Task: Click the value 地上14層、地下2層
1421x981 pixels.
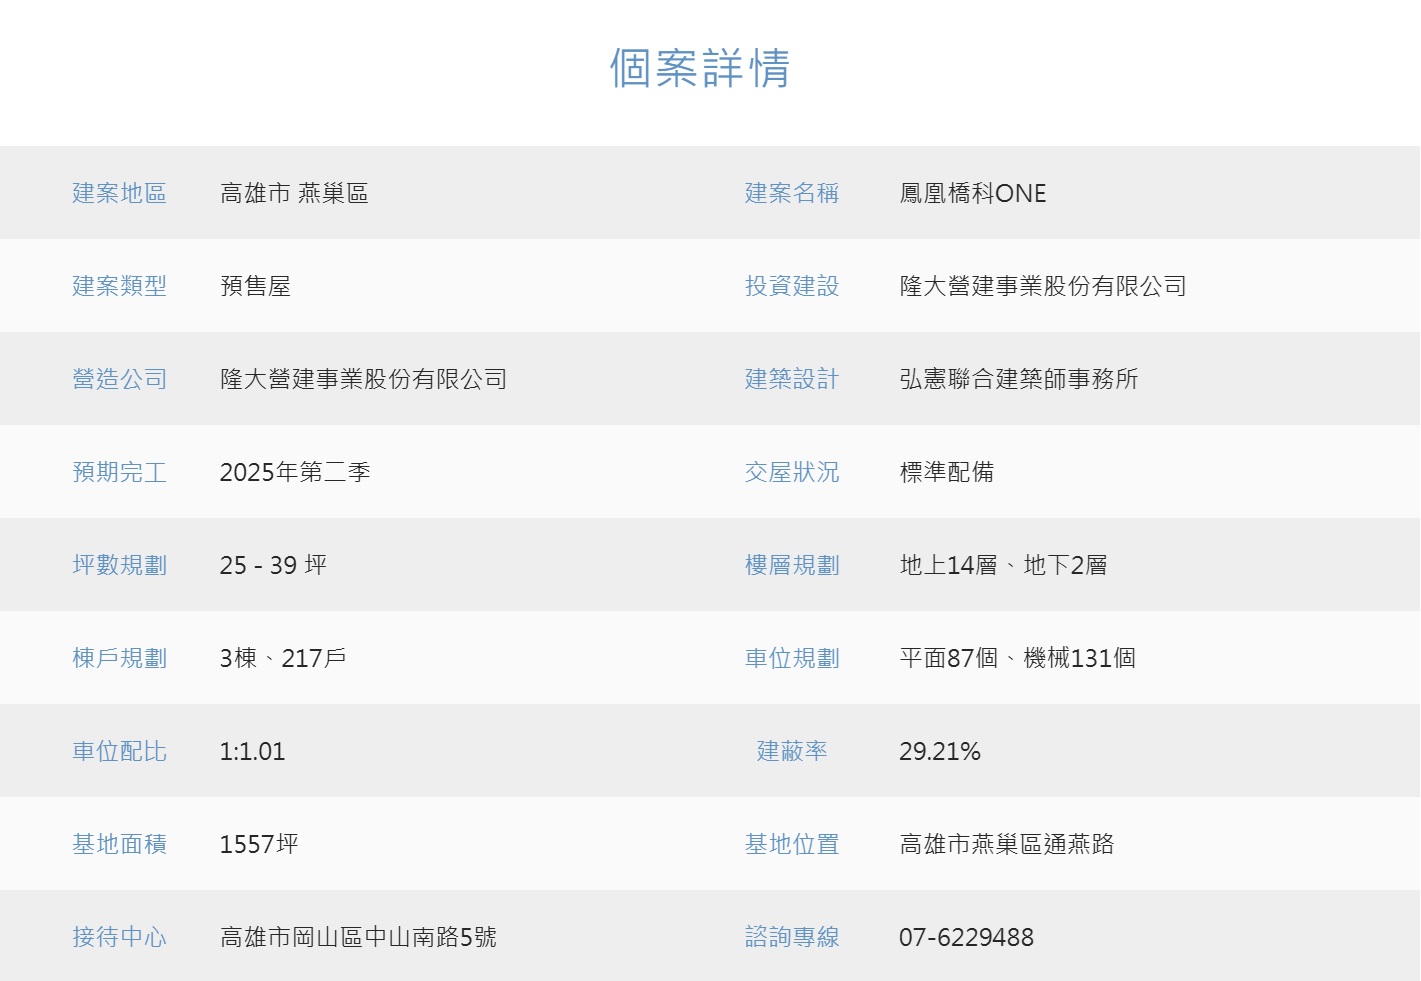Action: pos(1003,565)
